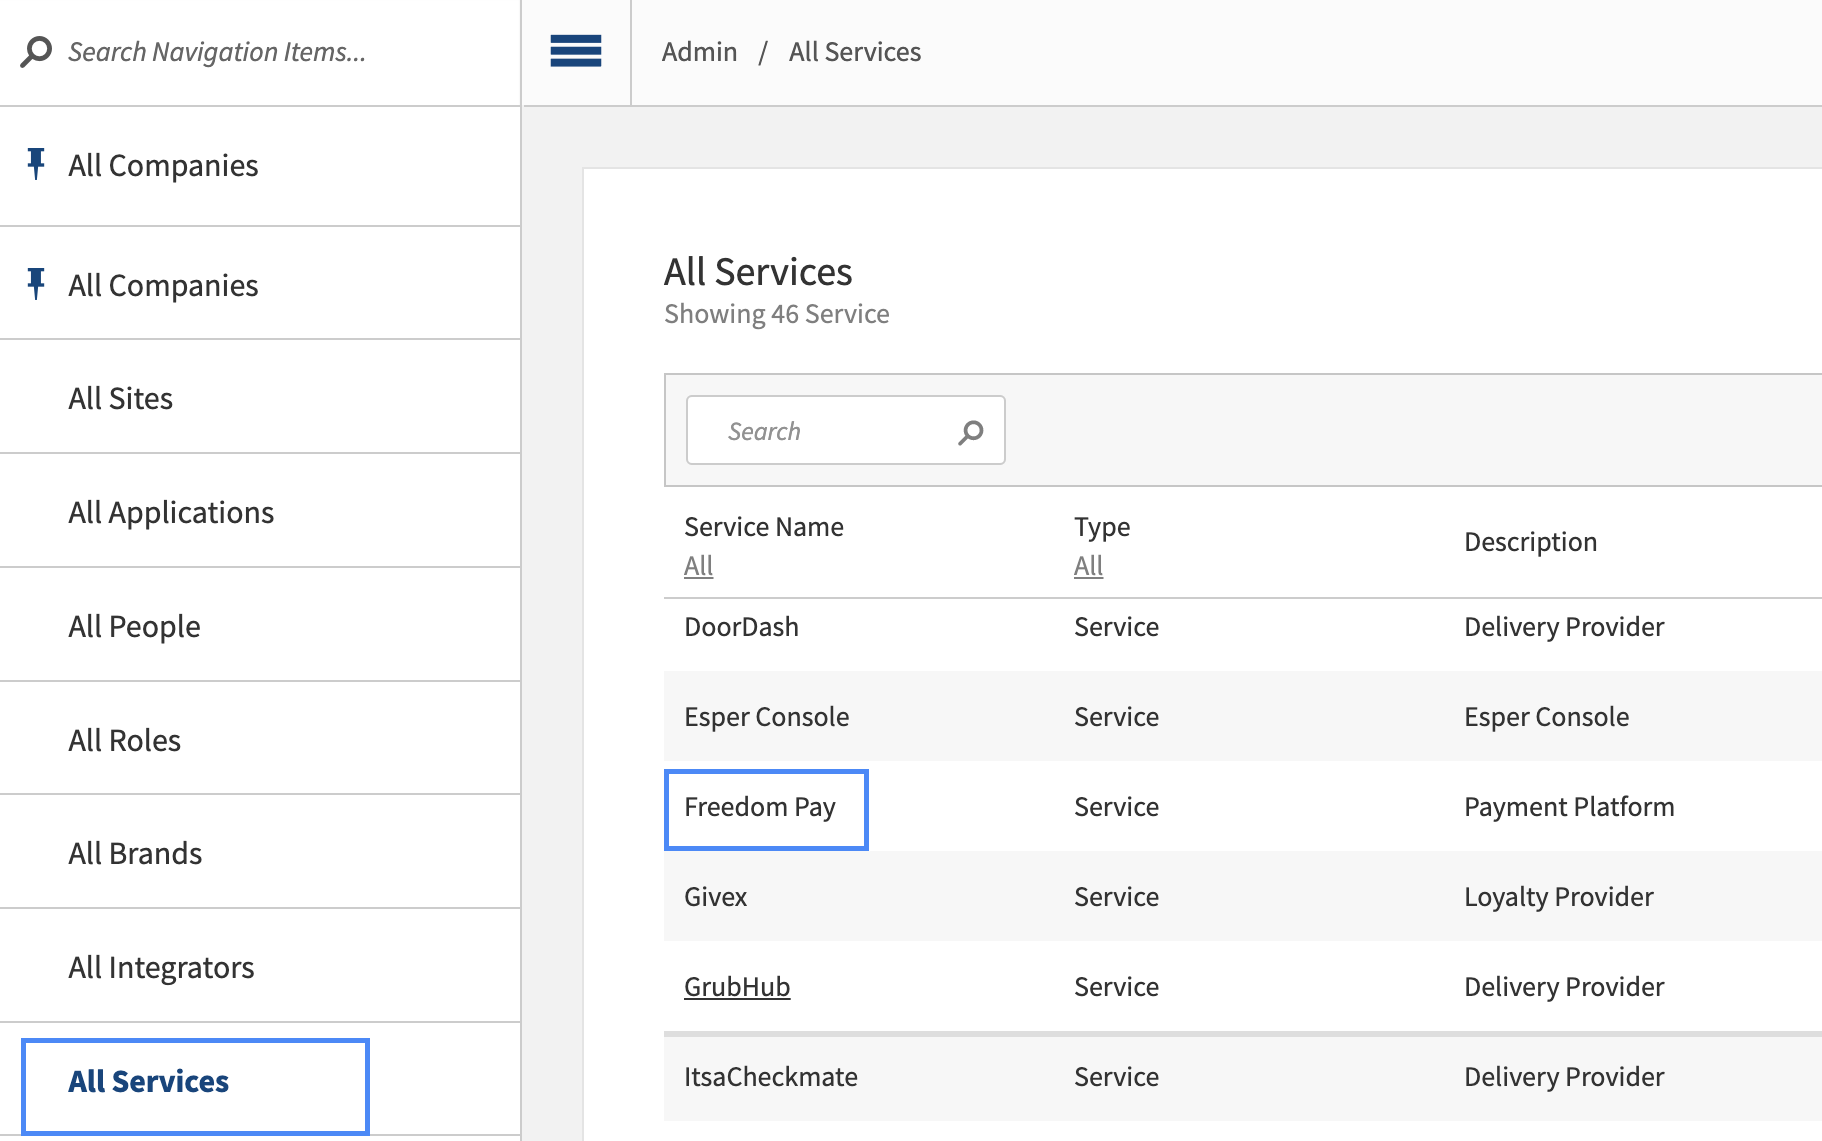Open All Integrators from the sidebar
The width and height of the screenshot is (1822, 1141).
tap(161, 967)
